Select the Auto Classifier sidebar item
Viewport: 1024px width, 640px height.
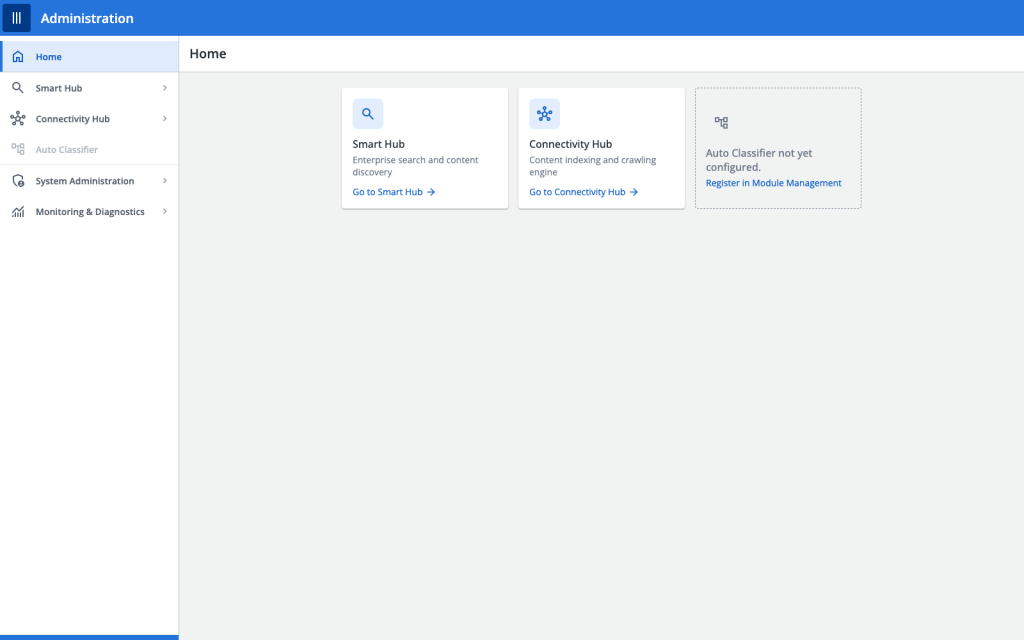[89, 150]
